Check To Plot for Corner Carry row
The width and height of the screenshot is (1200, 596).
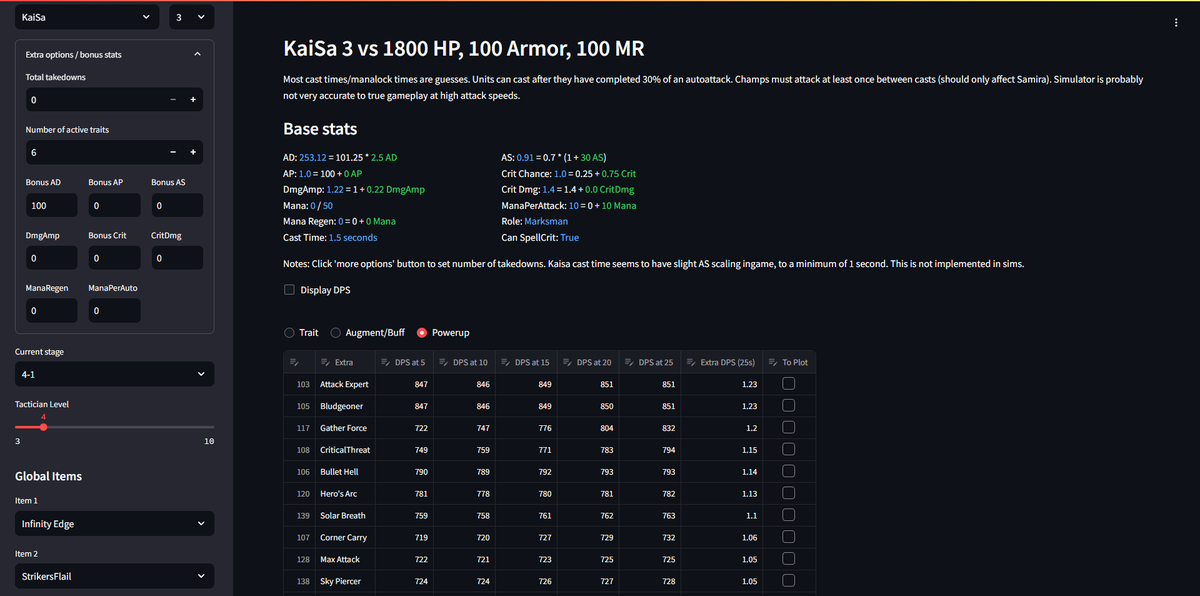click(788, 538)
